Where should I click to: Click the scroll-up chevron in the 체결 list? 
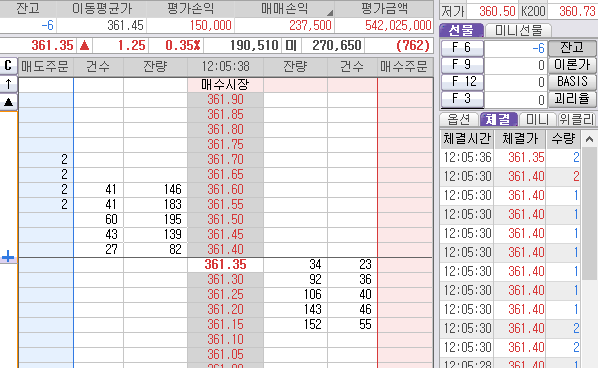tap(589, 139)
